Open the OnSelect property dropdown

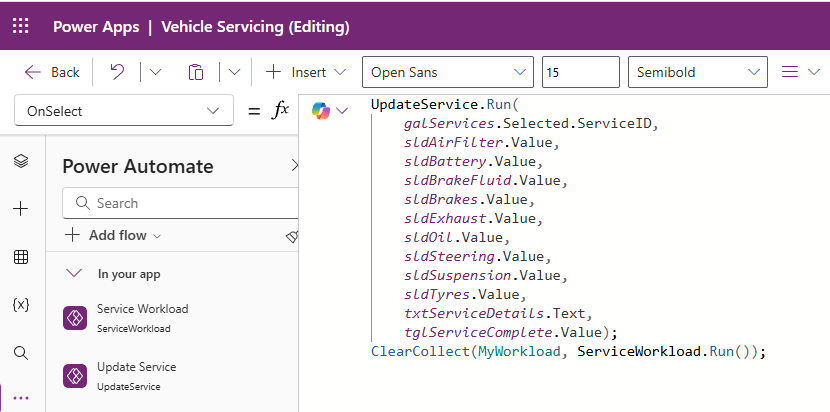pos(125,111)
